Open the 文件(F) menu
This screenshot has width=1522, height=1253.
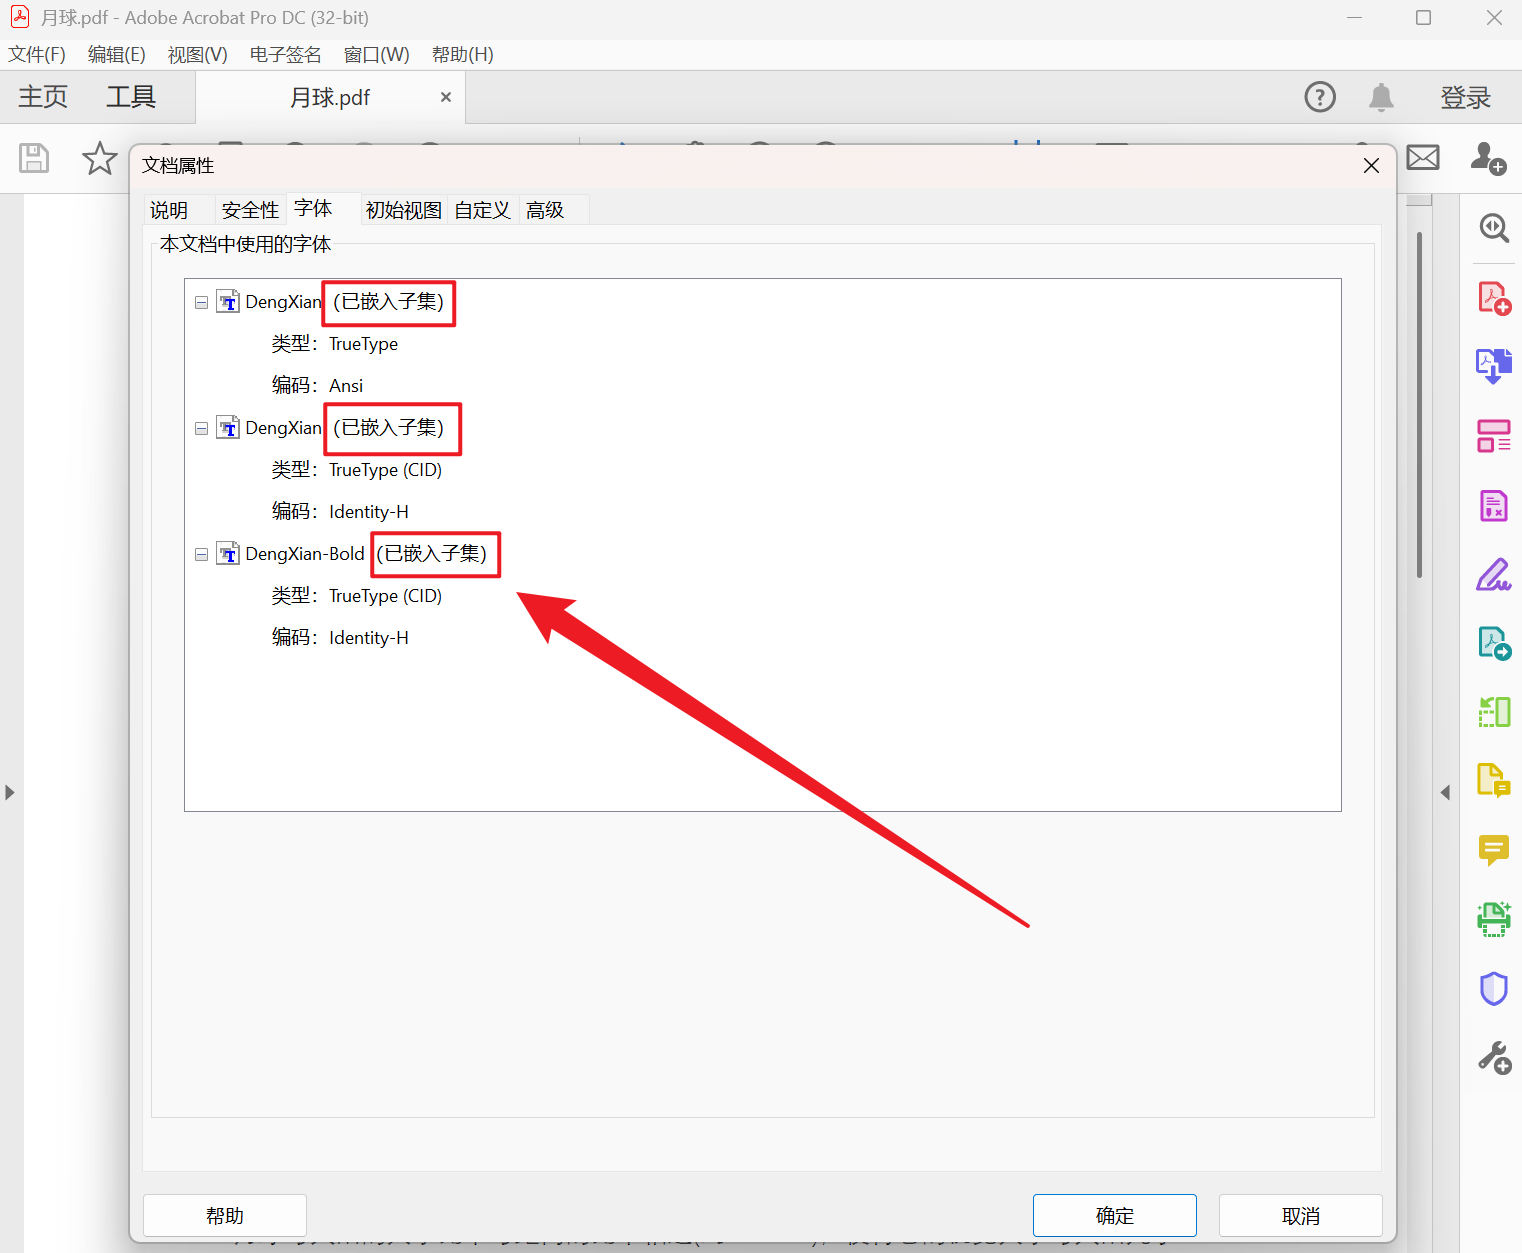[37, 54]
